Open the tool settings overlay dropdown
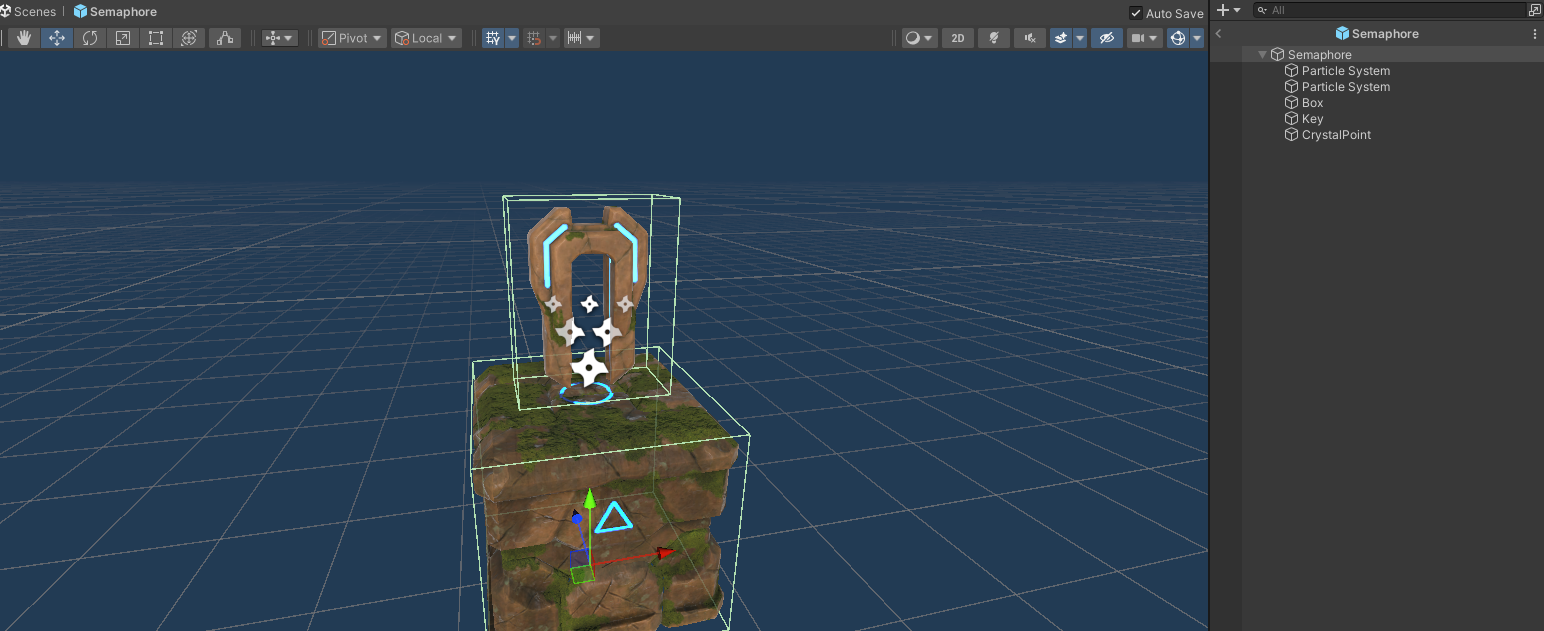The image size is (1544, 631). (x=280, y=38)
